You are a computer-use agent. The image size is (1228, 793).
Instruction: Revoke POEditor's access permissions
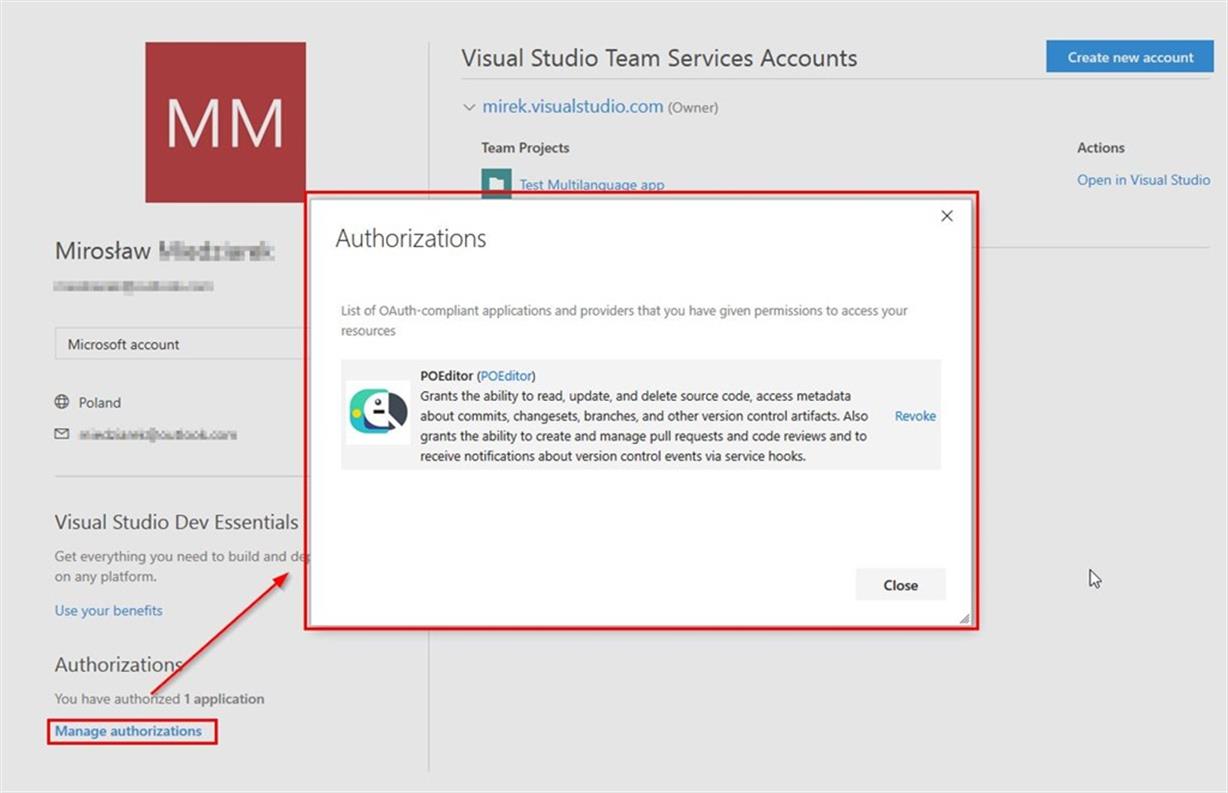coord(914,415)
